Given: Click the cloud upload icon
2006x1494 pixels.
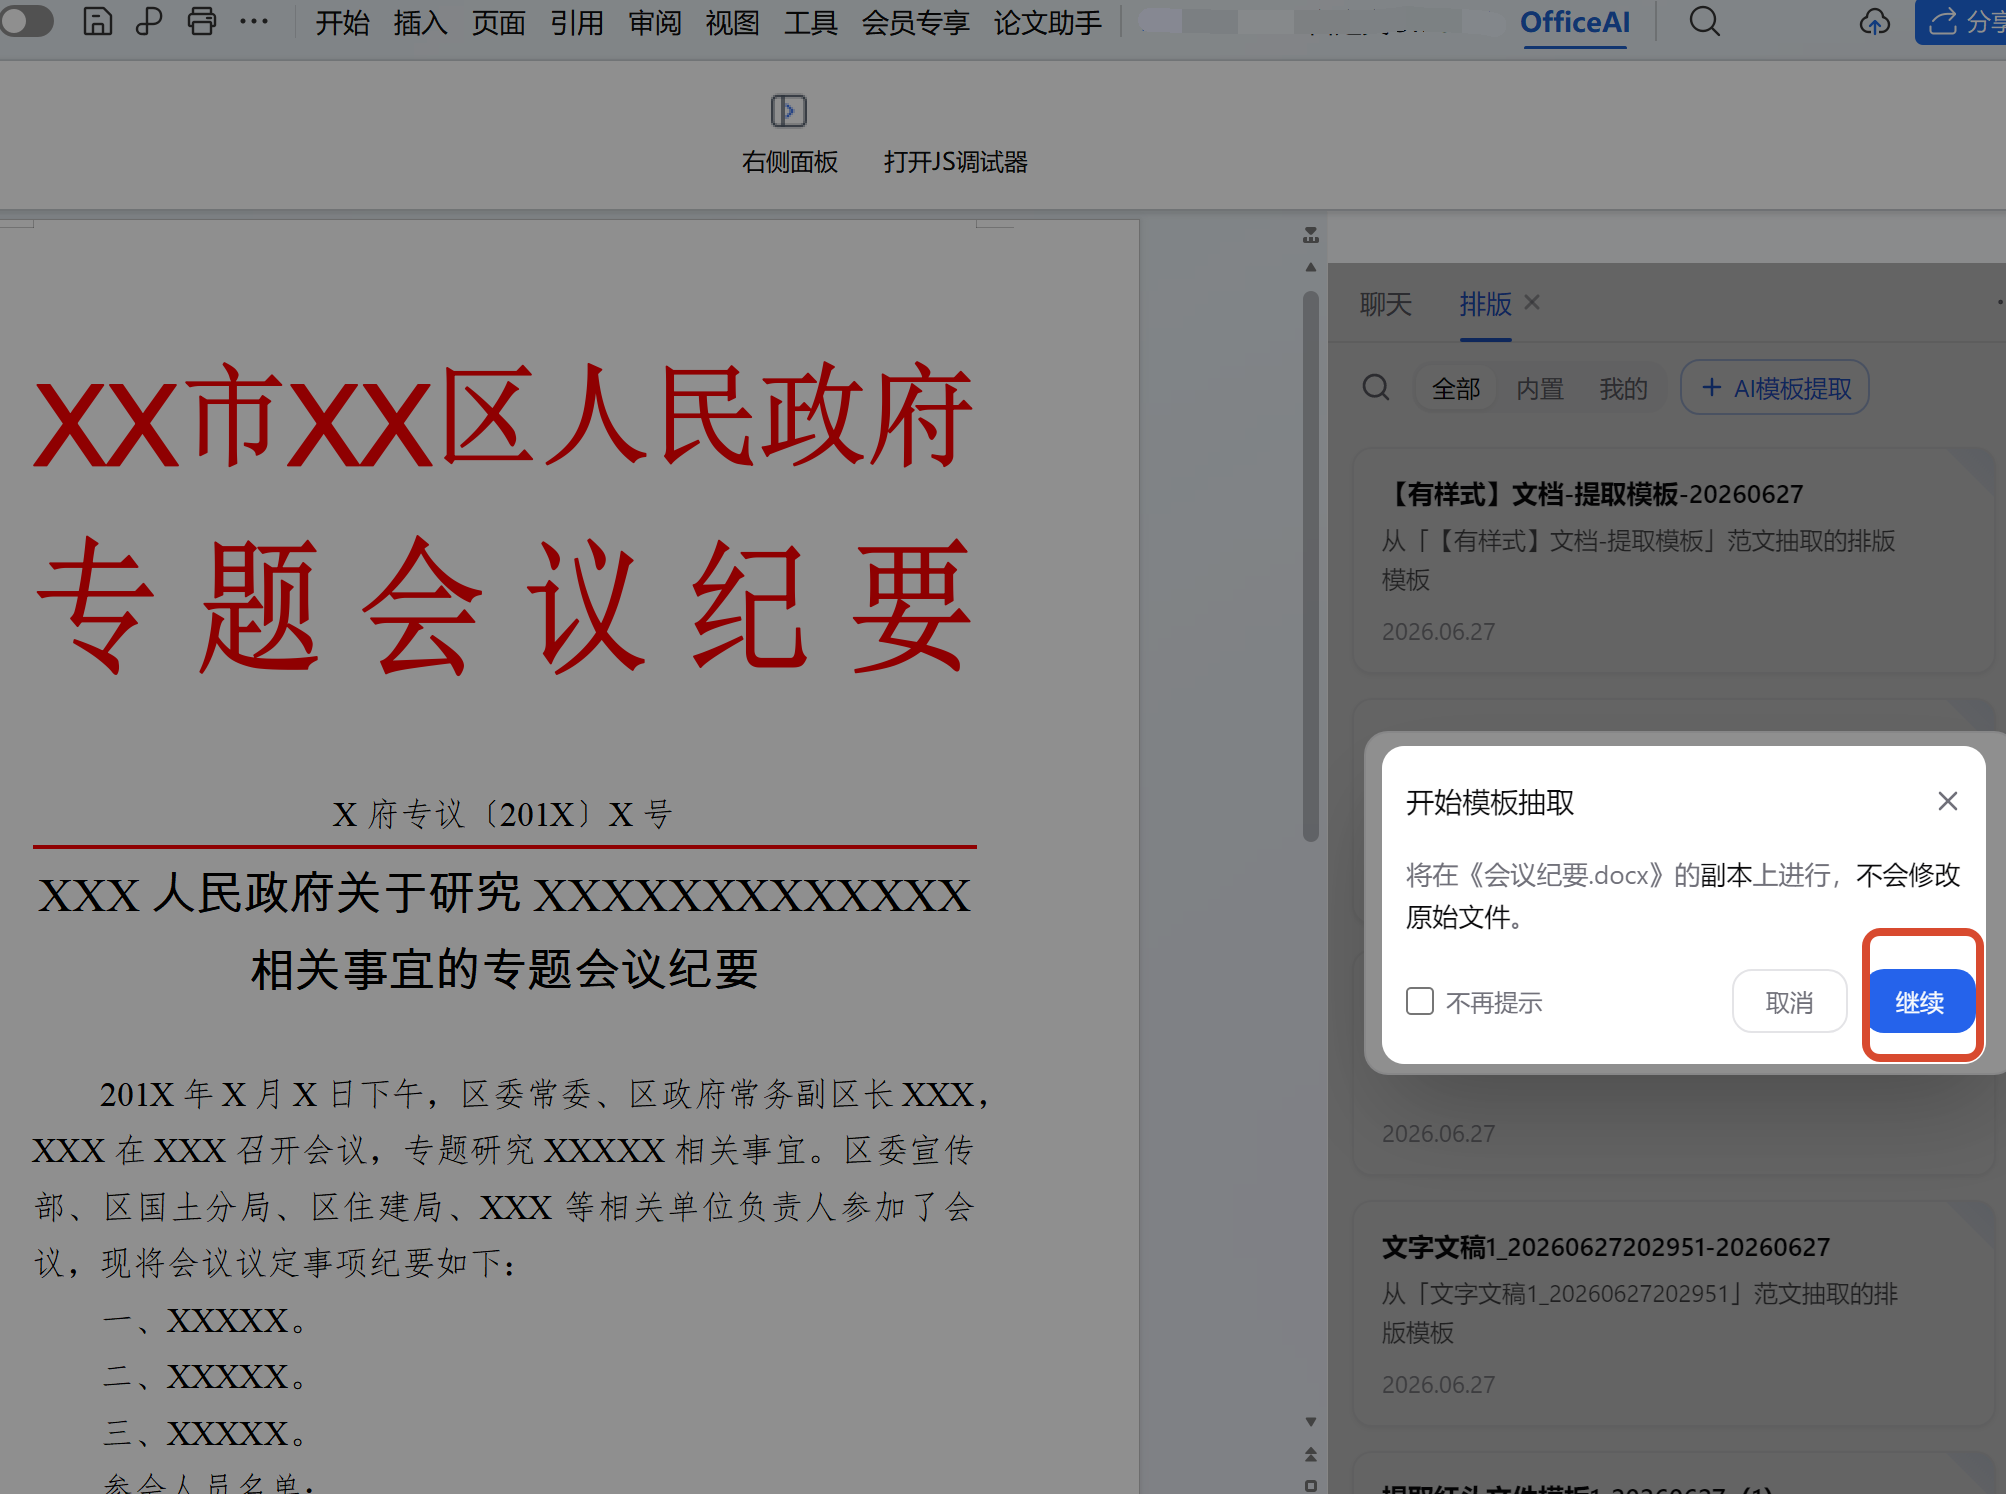Looking at the screenshot, I should pyautogui.click(x=1875, y=22).
